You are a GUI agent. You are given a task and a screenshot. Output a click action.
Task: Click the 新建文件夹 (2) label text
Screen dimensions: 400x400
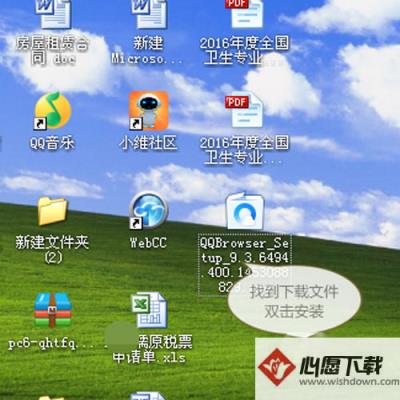click(x=52, y=249)
